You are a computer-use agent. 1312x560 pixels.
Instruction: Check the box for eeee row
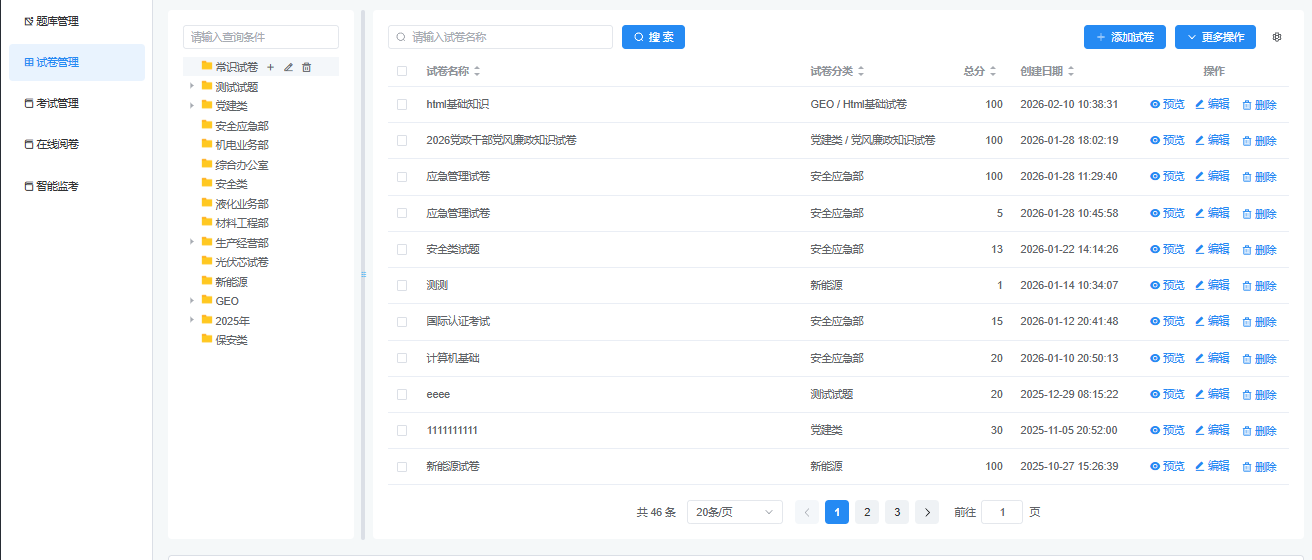[x=402, y=394]
